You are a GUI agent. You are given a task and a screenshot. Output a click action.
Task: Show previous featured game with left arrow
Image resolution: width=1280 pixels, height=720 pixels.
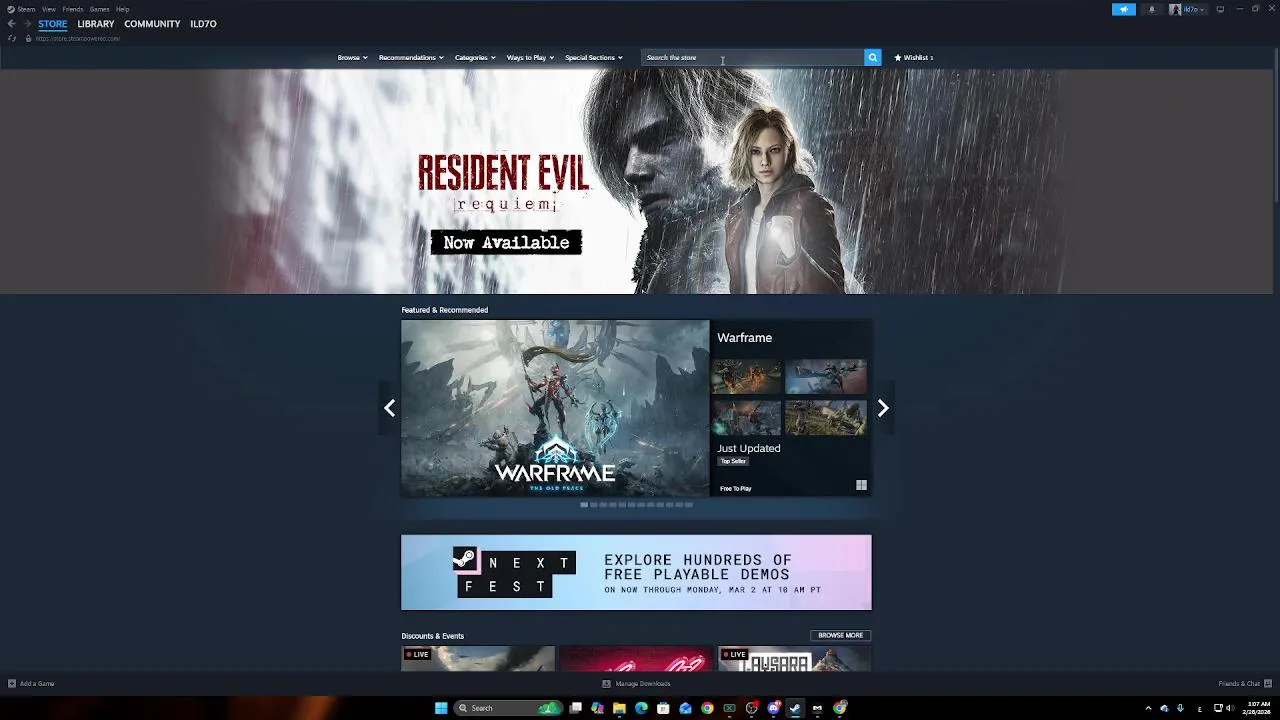click(389, 408)
